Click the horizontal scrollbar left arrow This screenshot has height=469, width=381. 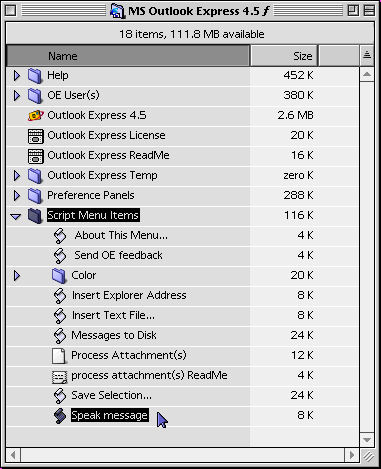point(13,455)
